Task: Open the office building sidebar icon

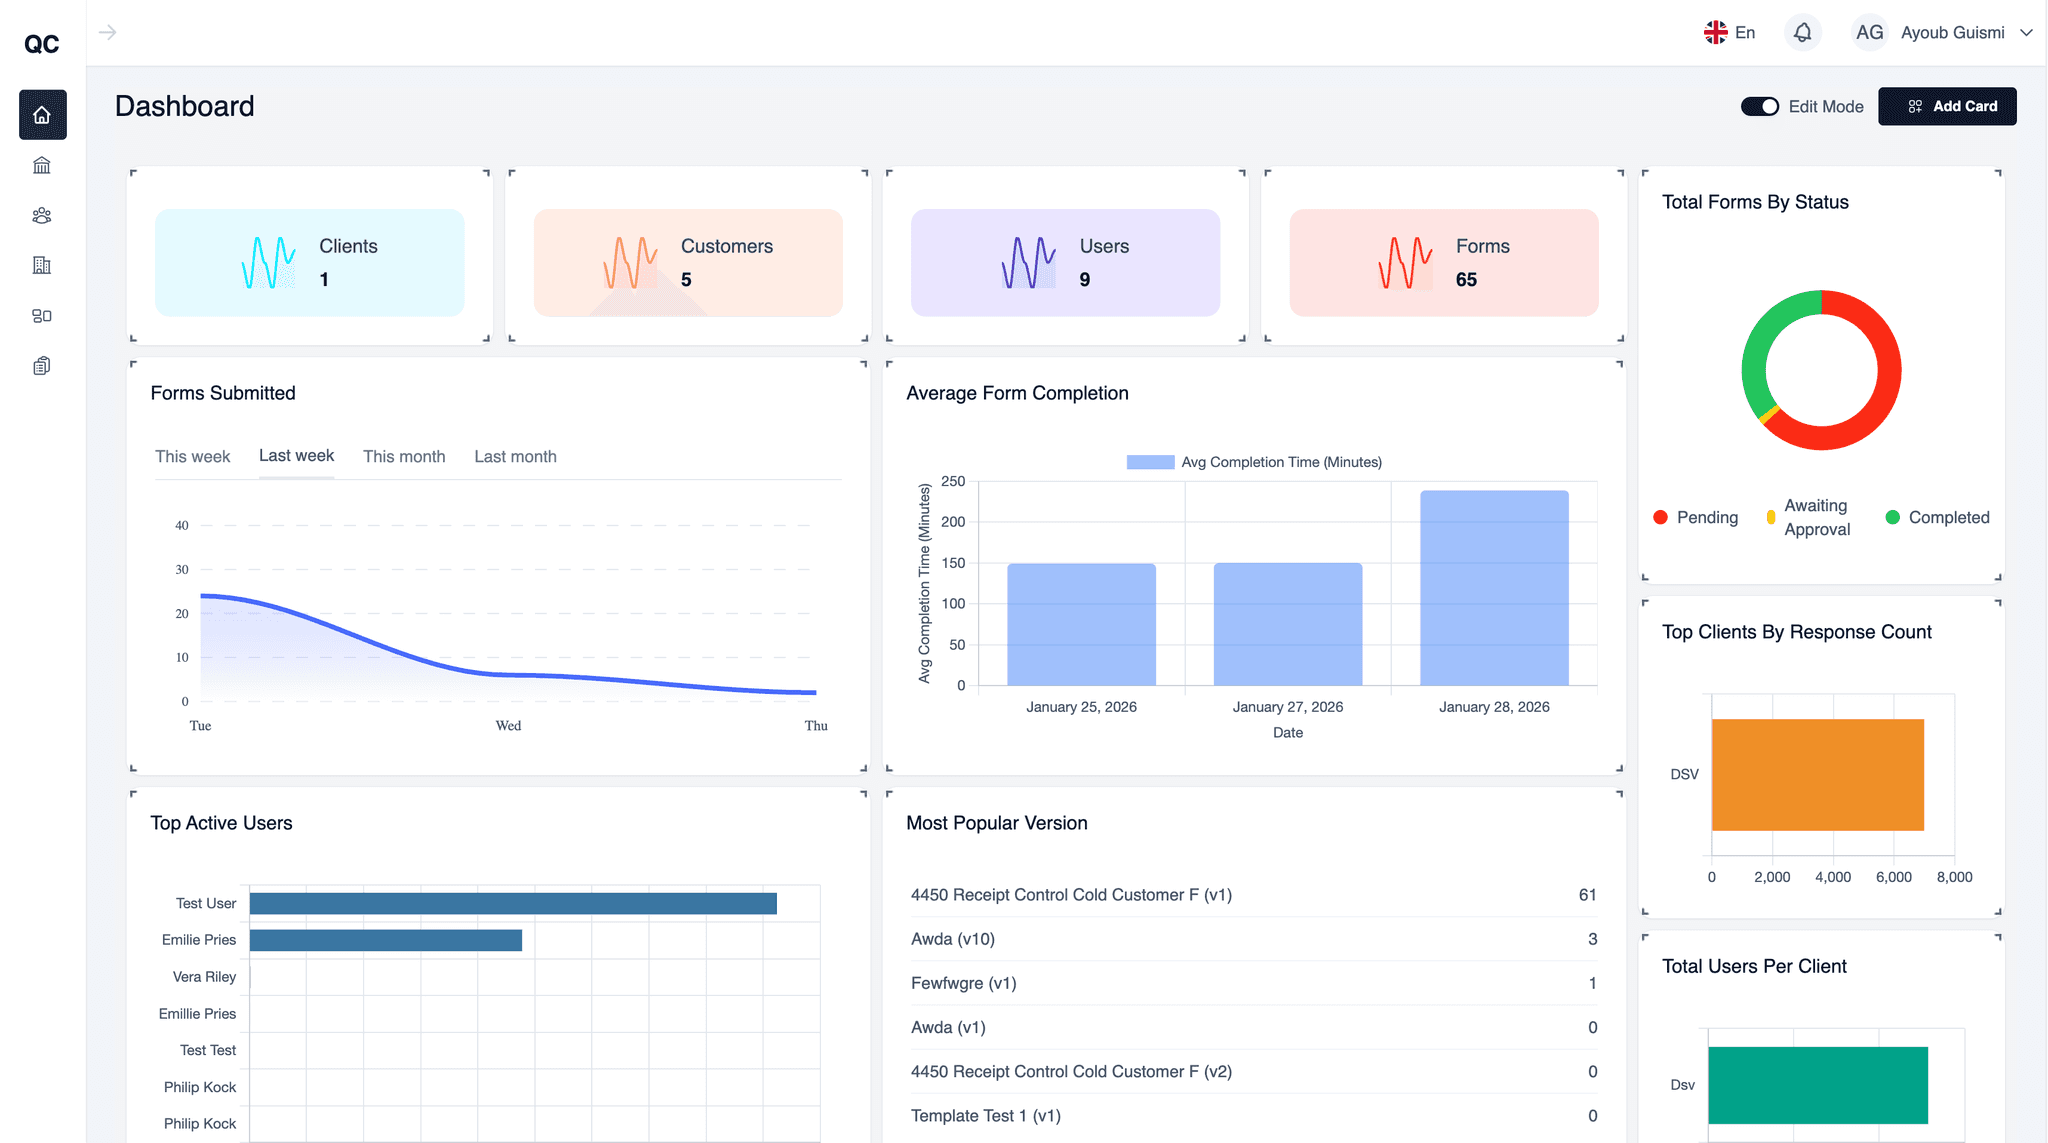Action: (x=42, y=265)
